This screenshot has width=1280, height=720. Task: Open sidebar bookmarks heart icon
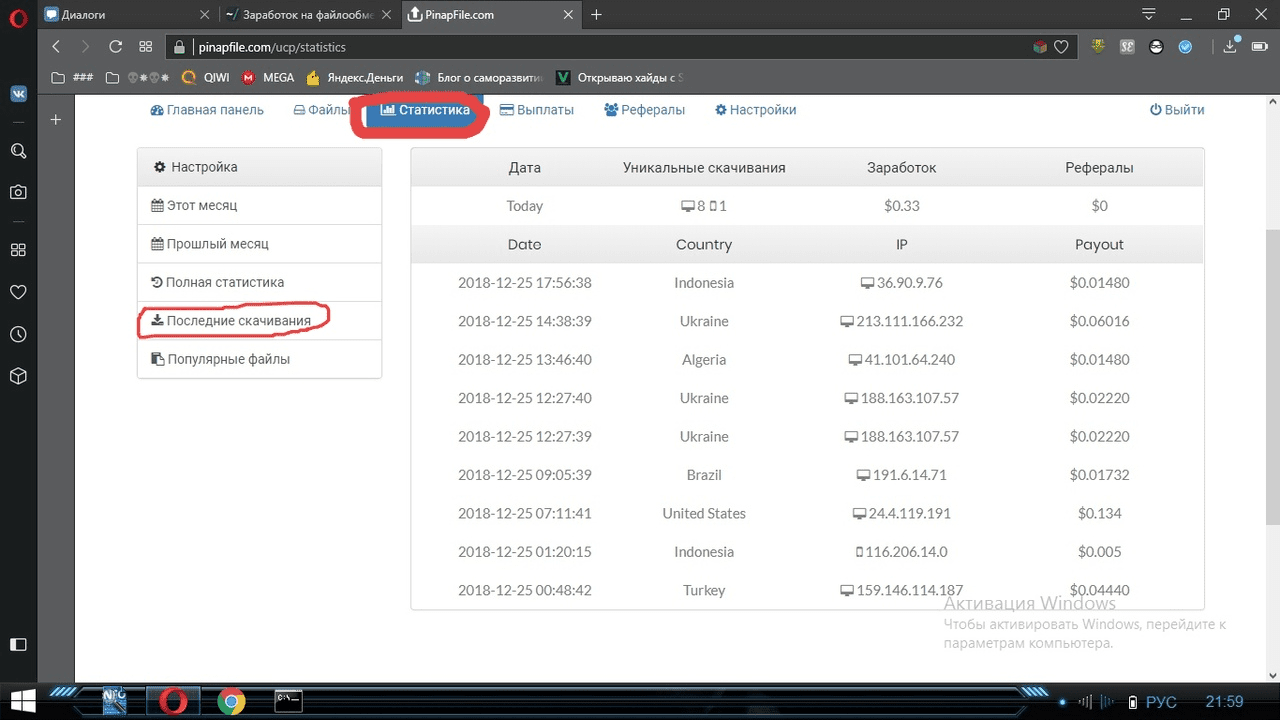[18, 292]
